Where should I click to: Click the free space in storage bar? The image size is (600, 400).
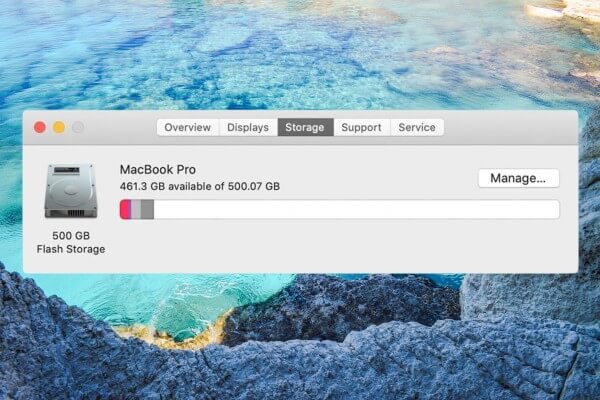pos(356,209)
